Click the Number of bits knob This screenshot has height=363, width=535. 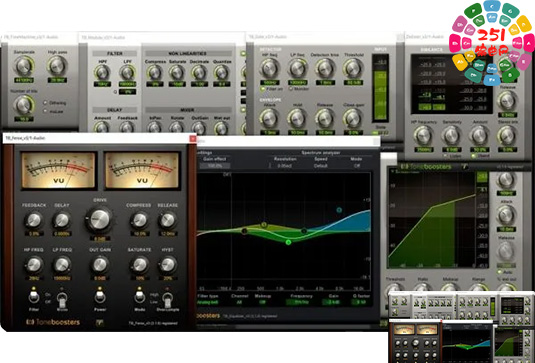pyautogui.click(x=24, y=105)
